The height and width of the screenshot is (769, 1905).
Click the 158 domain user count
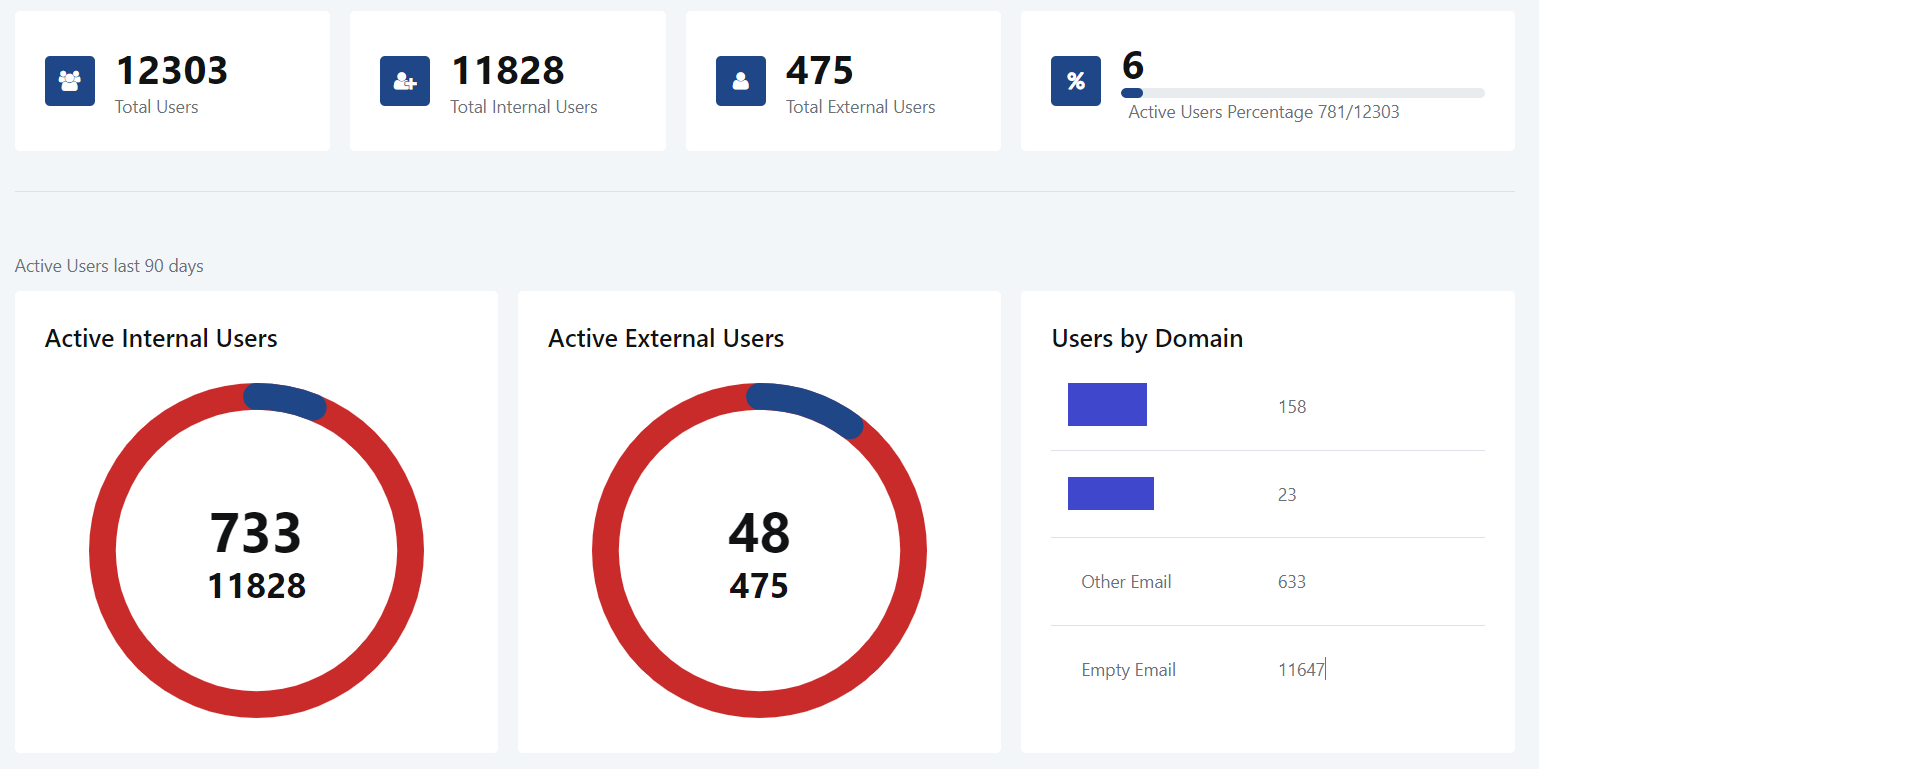[1292, 407]
